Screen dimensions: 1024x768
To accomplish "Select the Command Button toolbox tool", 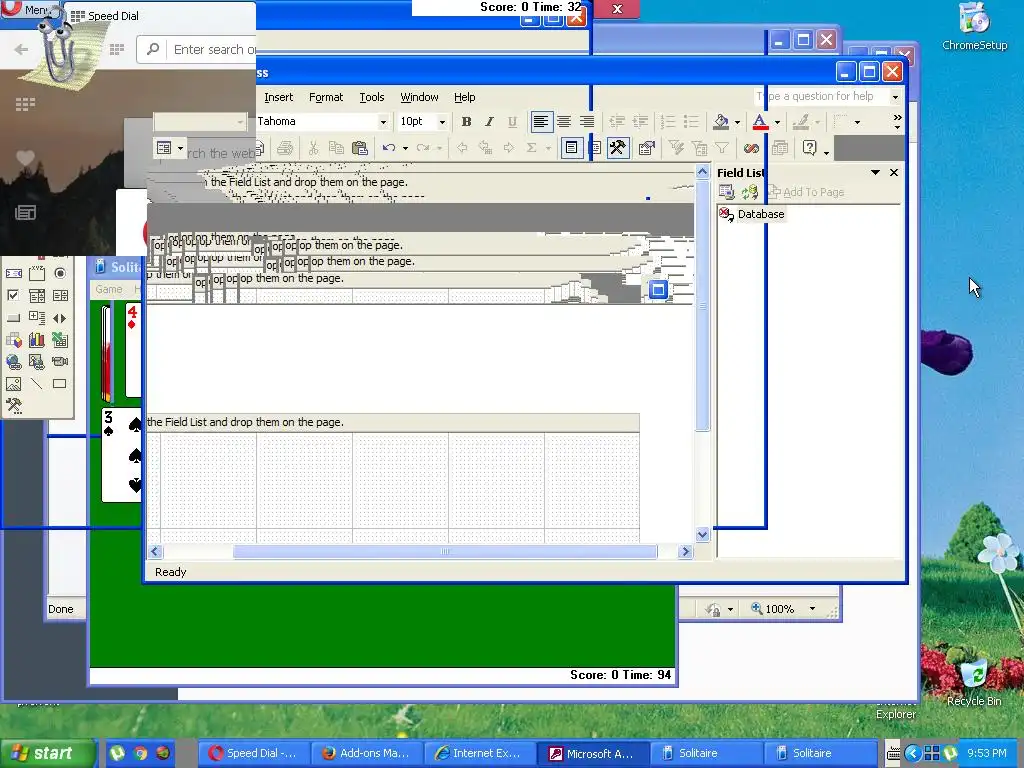I will (x=14, y=318).
